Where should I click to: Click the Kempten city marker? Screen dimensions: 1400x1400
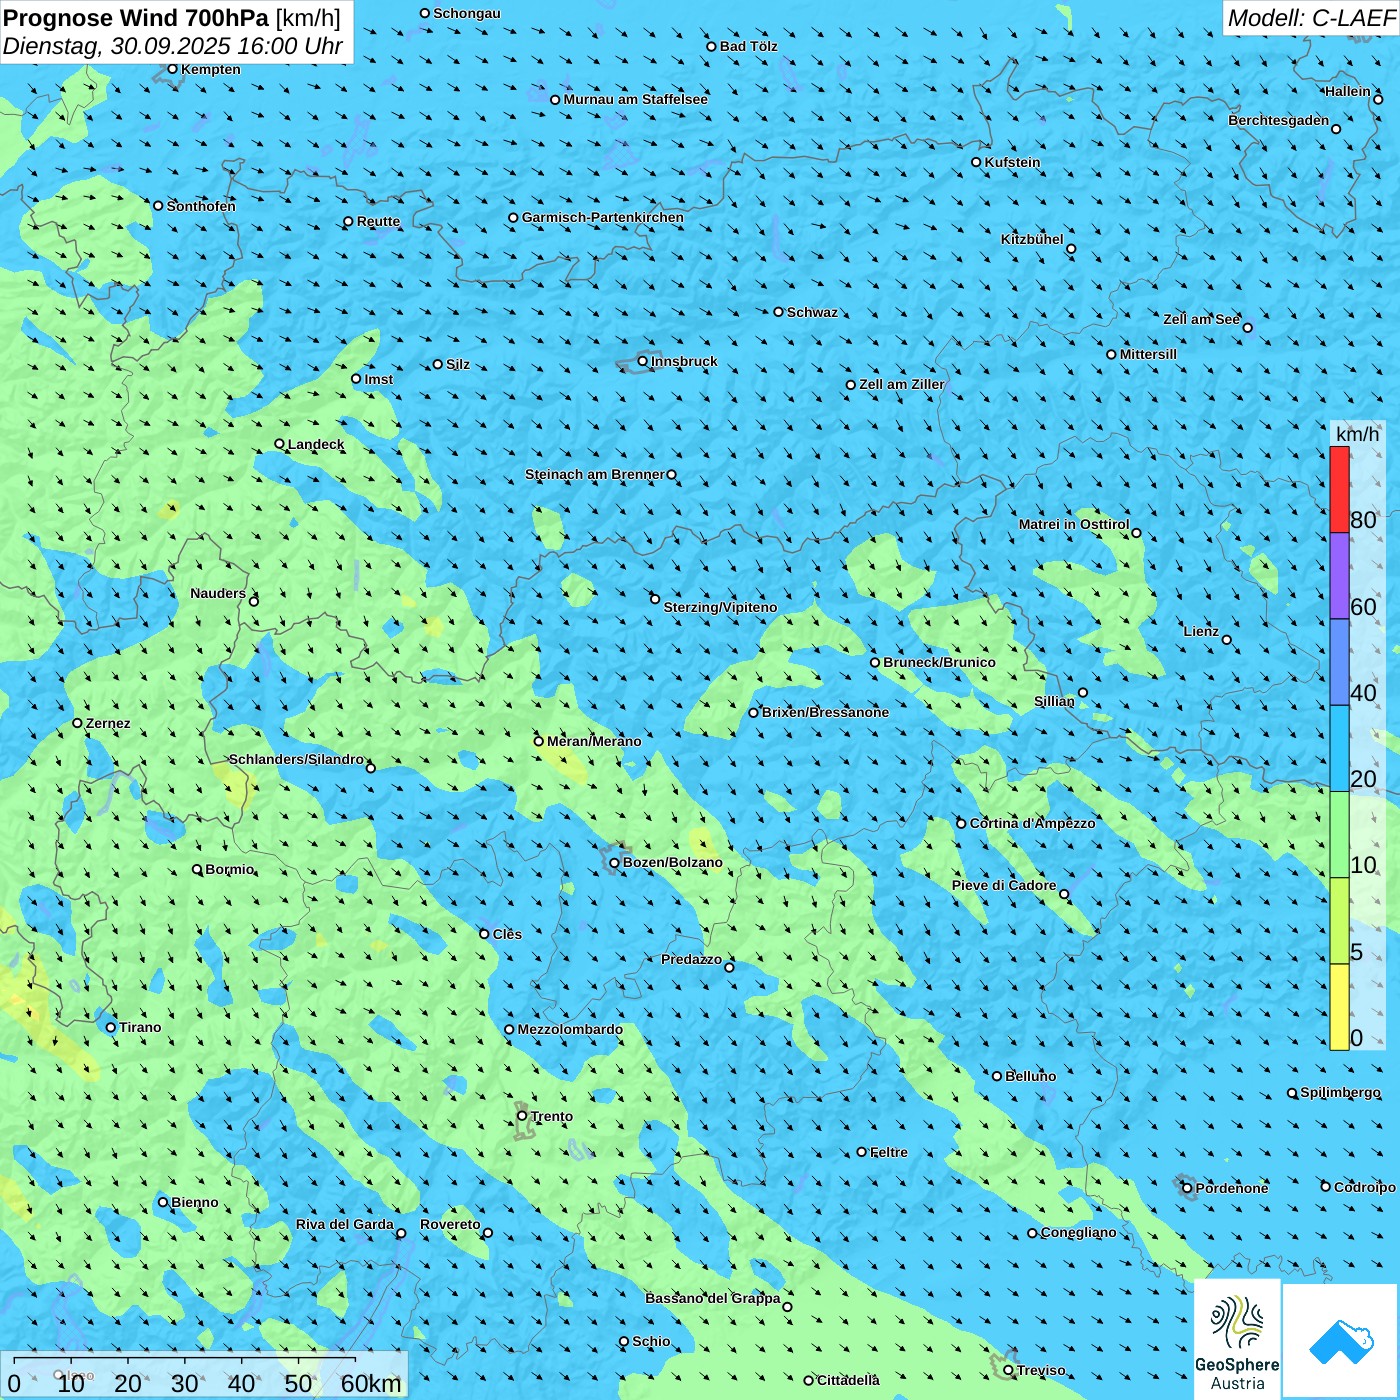(x=172, y=69)
